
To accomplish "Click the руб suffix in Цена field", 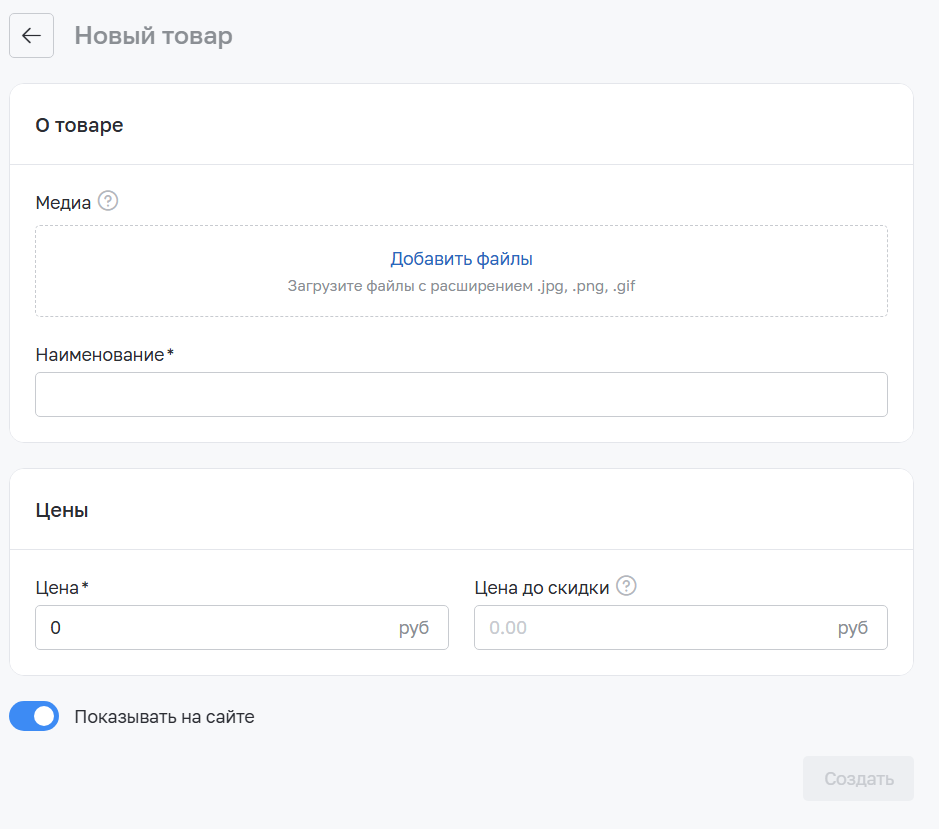I will [414, 628].
